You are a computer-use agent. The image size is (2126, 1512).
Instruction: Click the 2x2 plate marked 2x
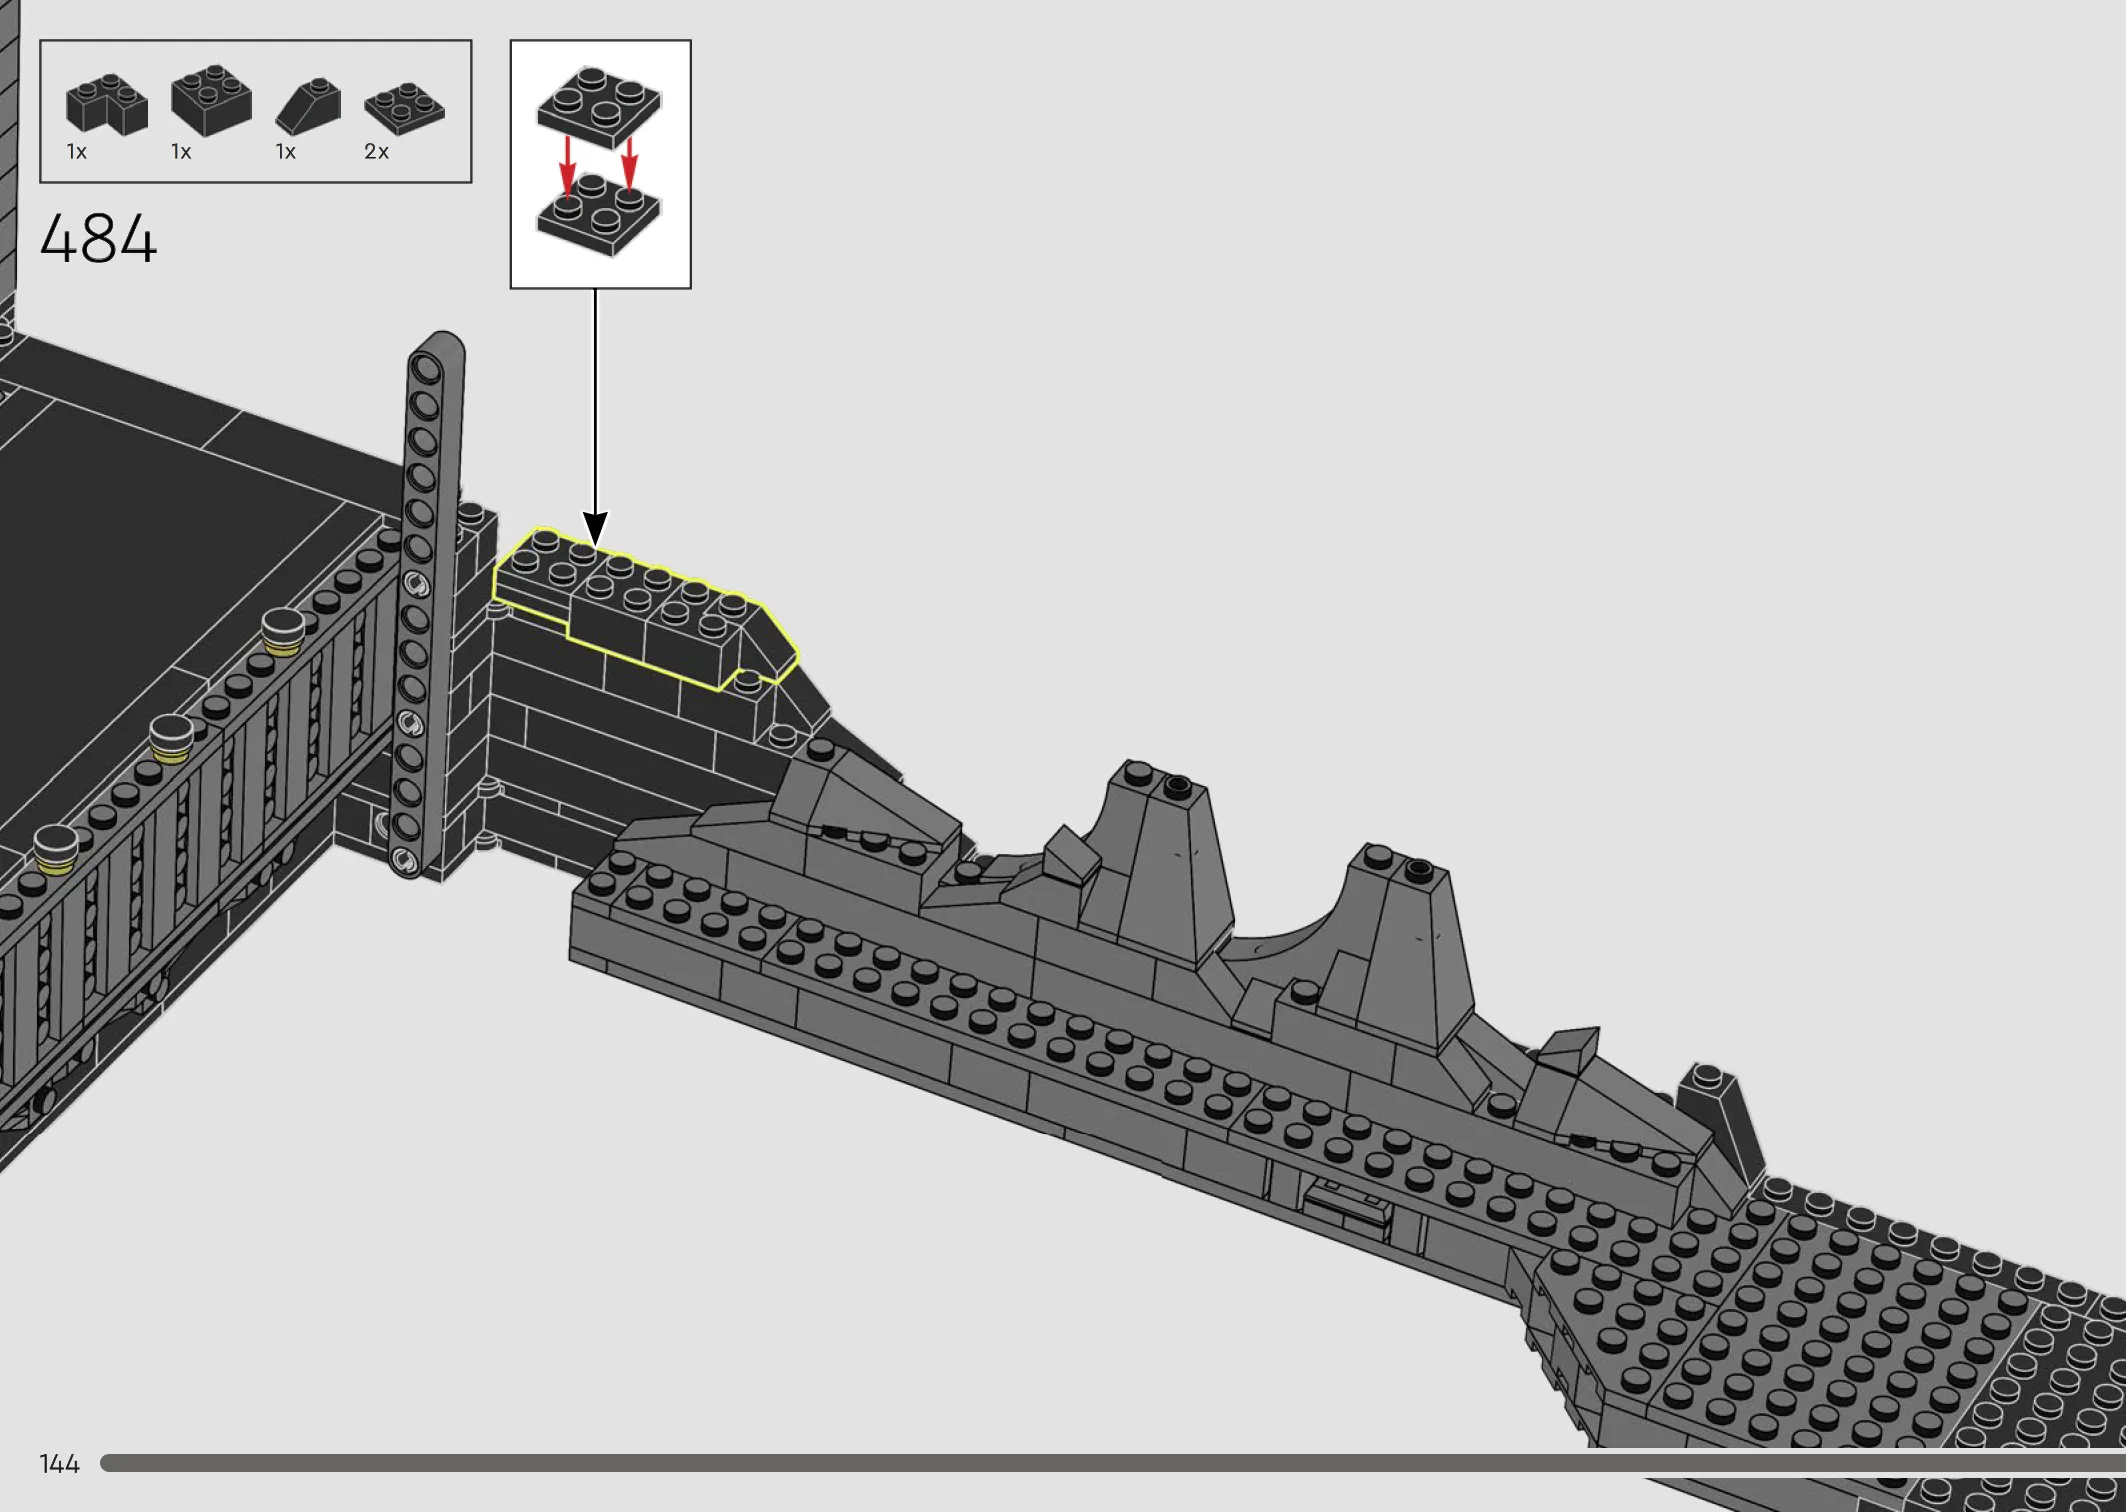(405, 109)
